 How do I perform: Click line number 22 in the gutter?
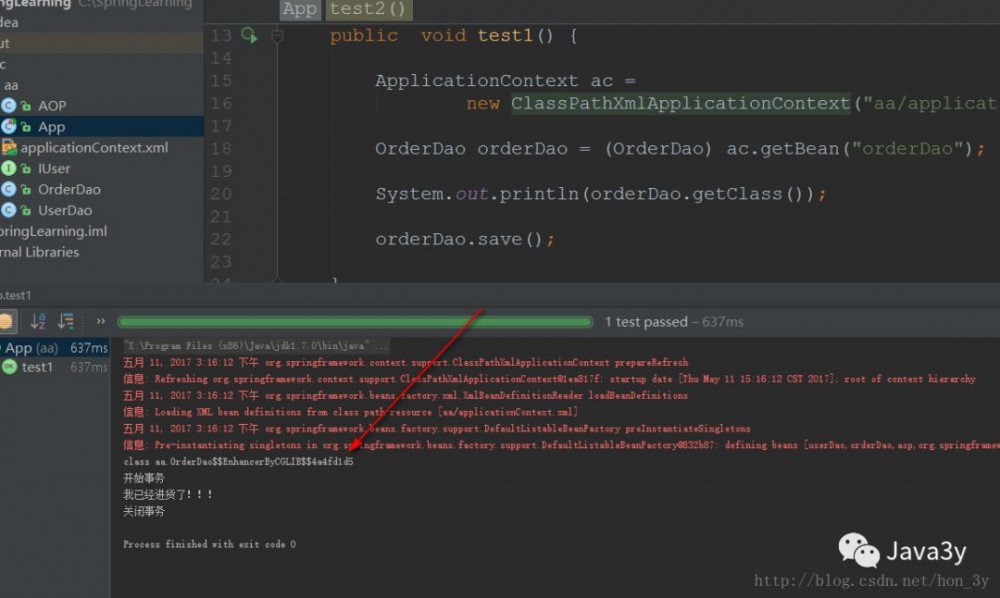[x=221, y=239]
